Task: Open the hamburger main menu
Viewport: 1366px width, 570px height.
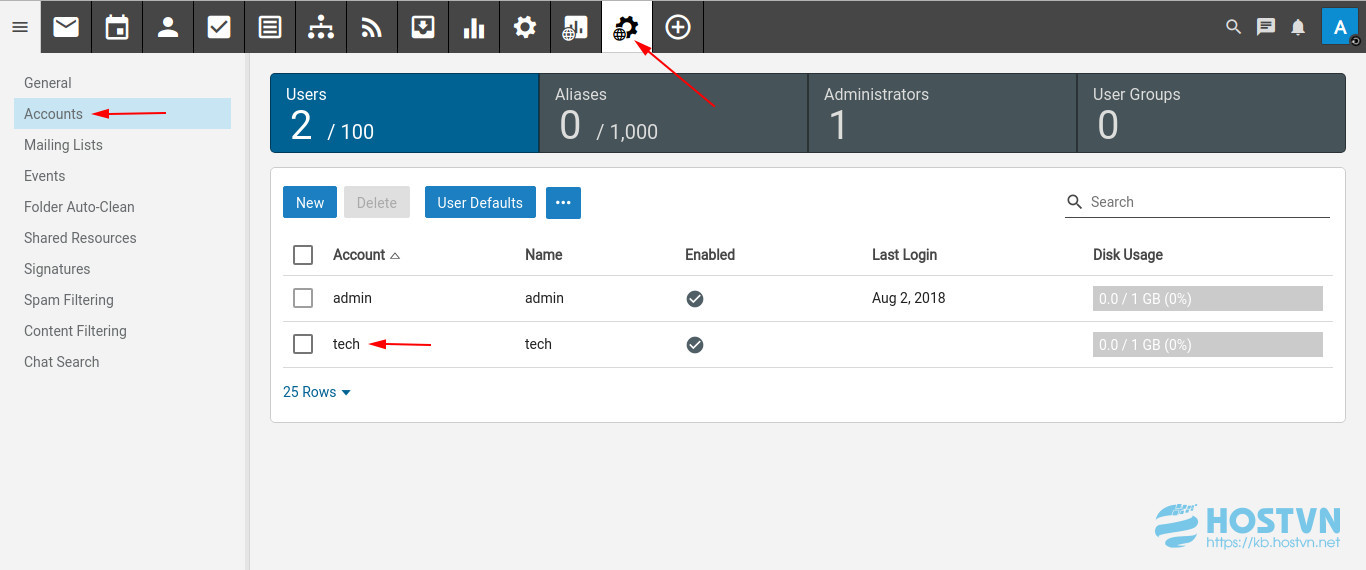Action: 19,27
